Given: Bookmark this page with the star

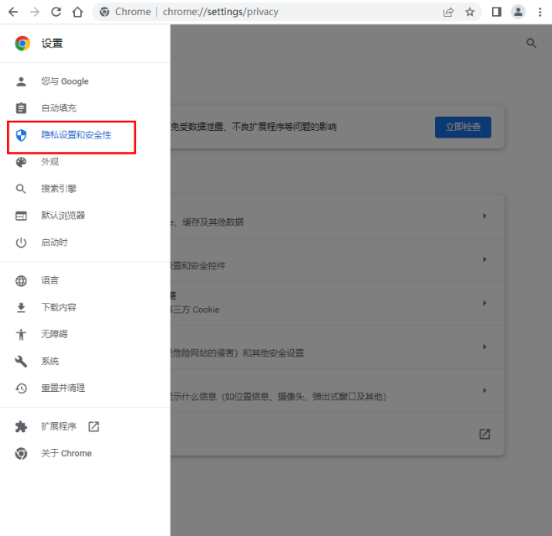Looking at the screenshot, I should (470, 12).
